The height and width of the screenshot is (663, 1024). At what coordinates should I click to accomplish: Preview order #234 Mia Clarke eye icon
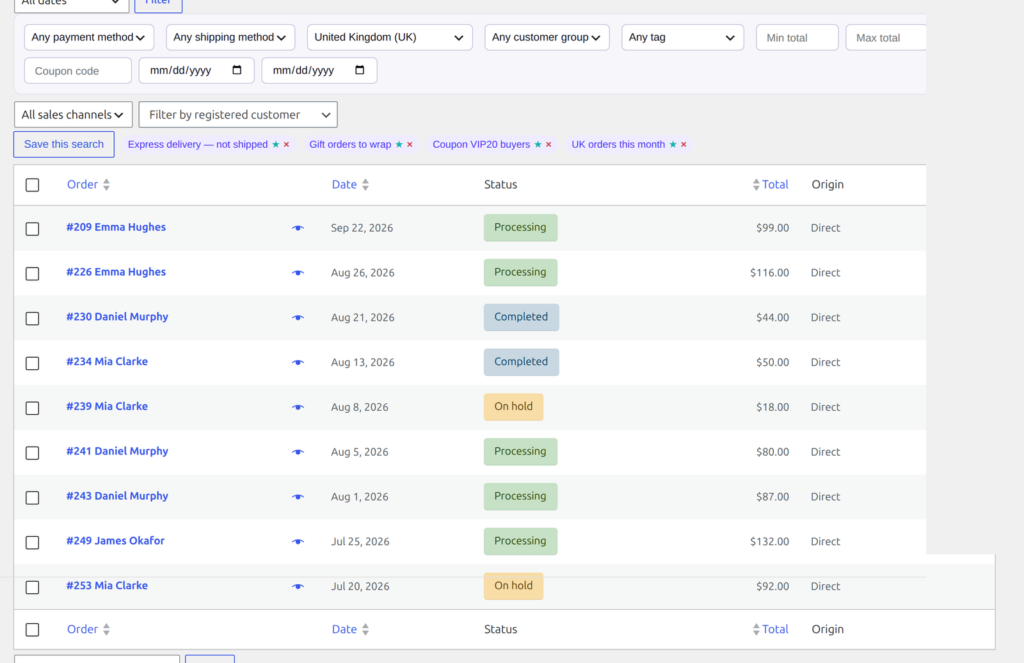[298, 362]
